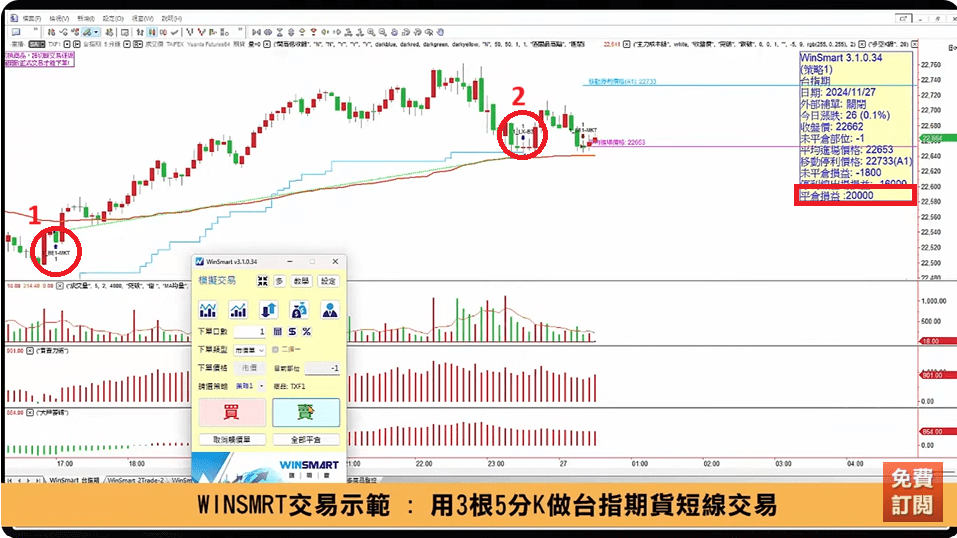The height and width of the screenshot is (538, 957).
Task: Click the 取消模價單 cancel-orders button
Action: pos(232,440)
